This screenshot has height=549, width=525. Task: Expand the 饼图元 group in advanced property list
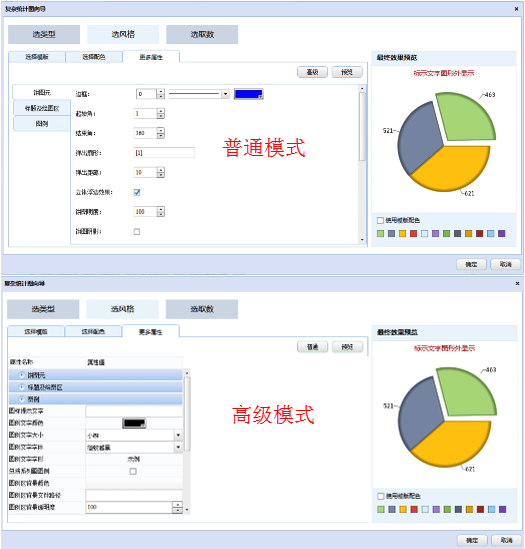click(x=22, y=375)
